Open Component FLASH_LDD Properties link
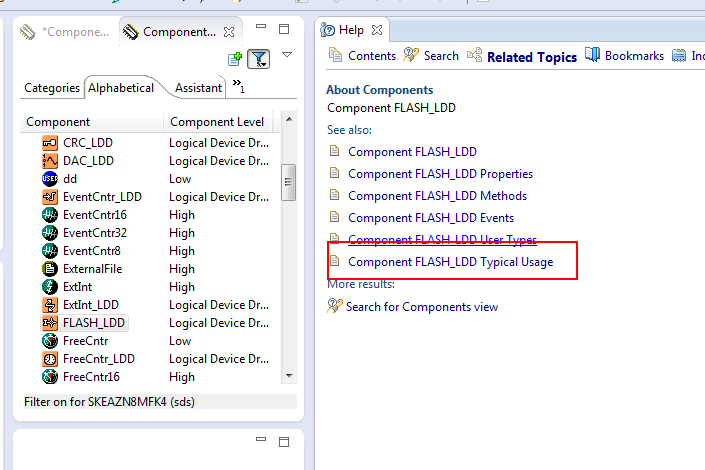This screenshot has width=705, height=470. coord(440,174)
